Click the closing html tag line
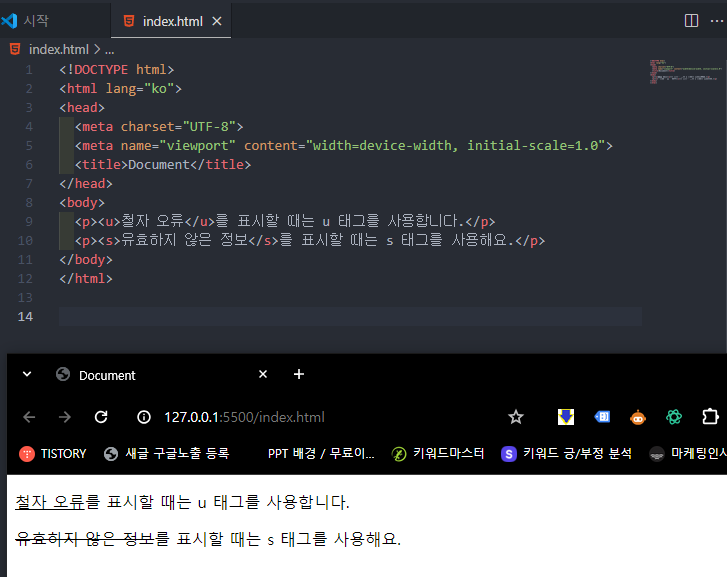This screenshot has width=727, height=577. (x=86, y=278)
